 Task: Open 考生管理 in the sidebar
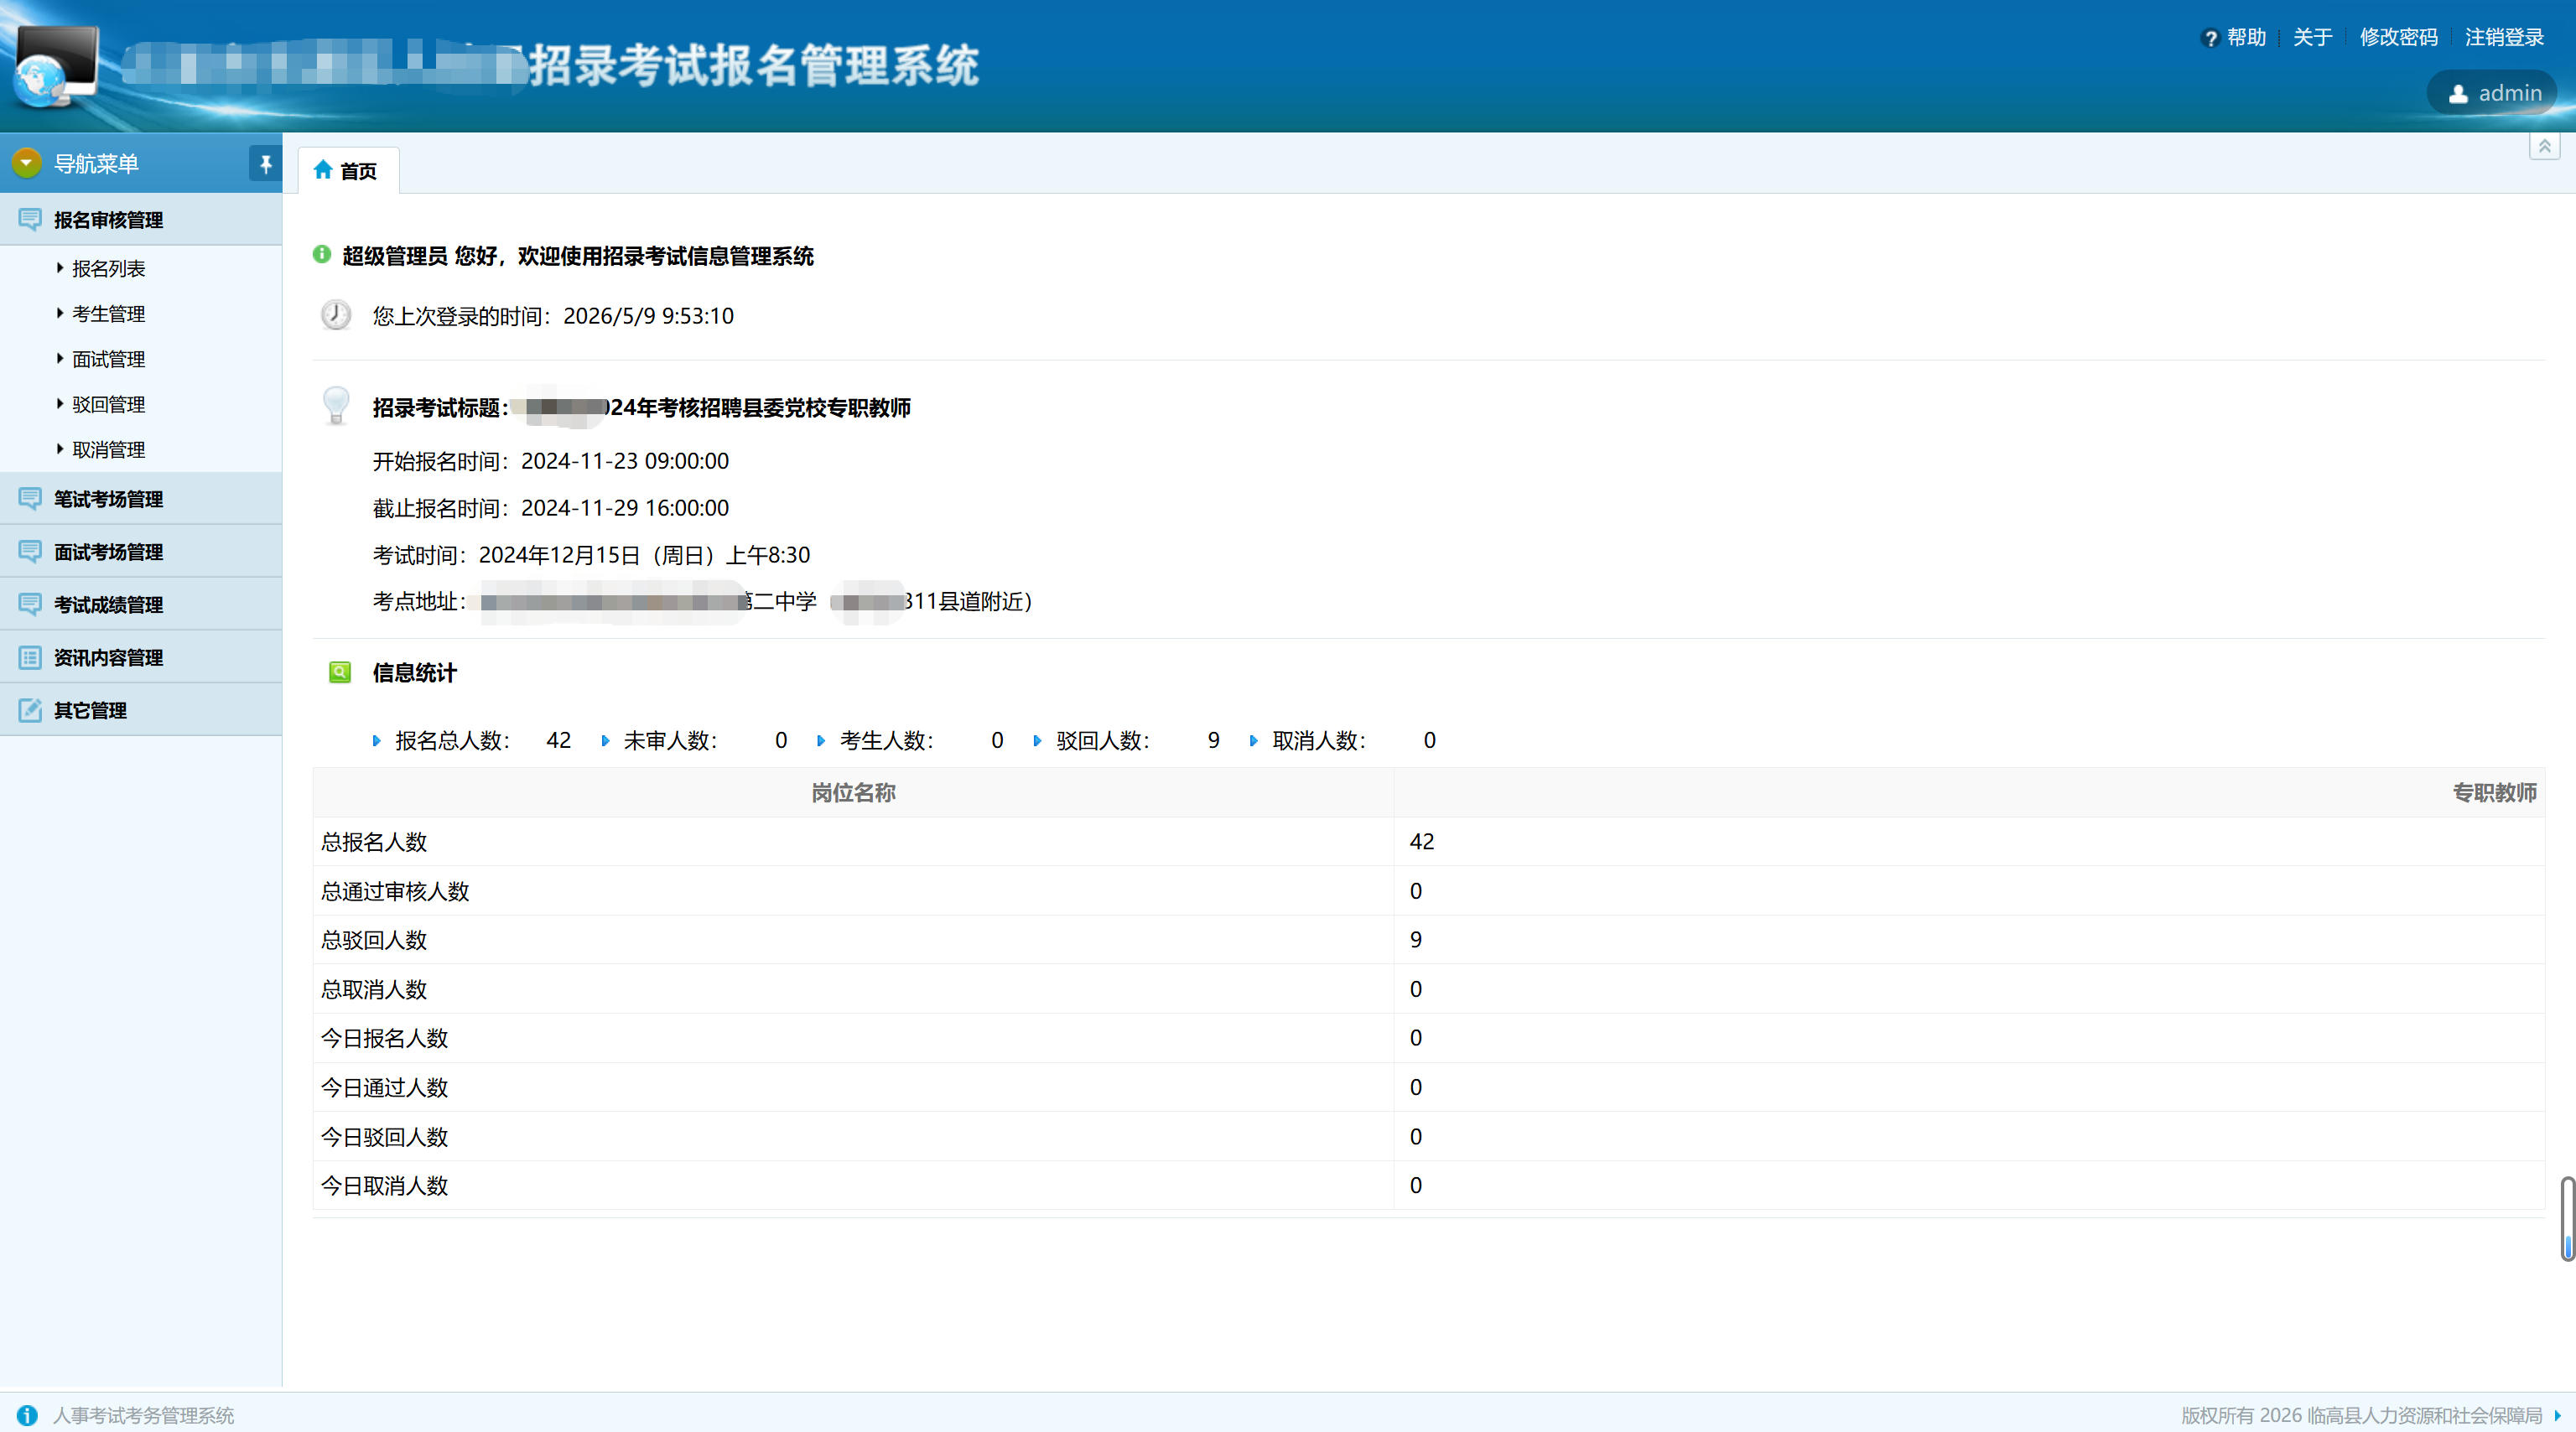tap(108, 313)
